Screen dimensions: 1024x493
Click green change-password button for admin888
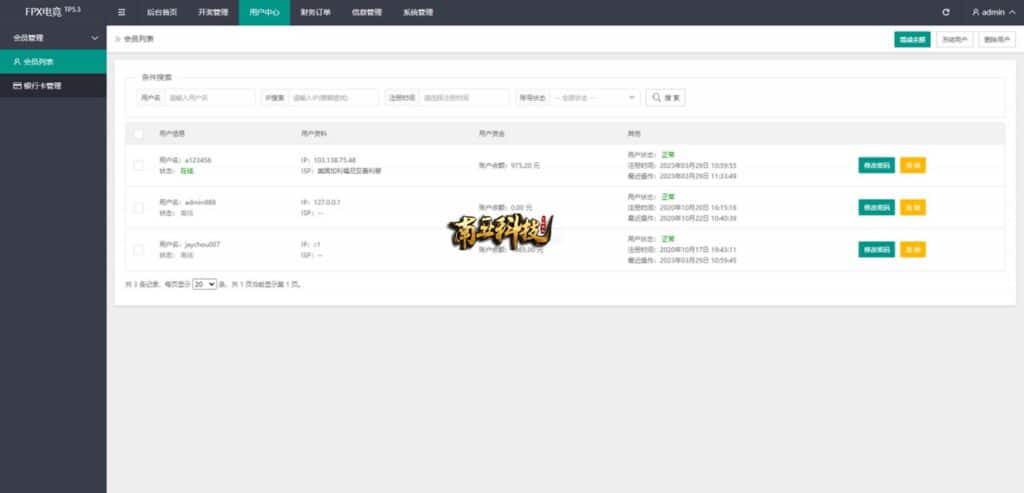tap(876, 208)
